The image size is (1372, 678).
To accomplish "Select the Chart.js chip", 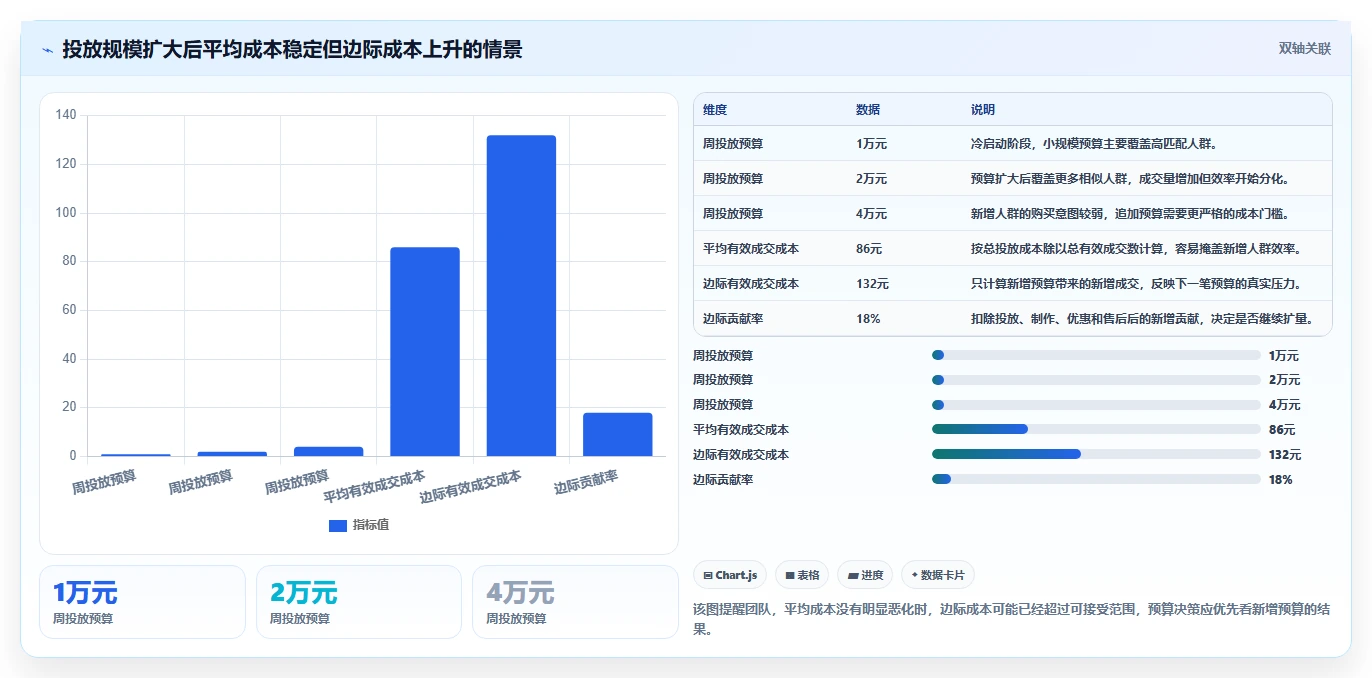I will [730, 575].
